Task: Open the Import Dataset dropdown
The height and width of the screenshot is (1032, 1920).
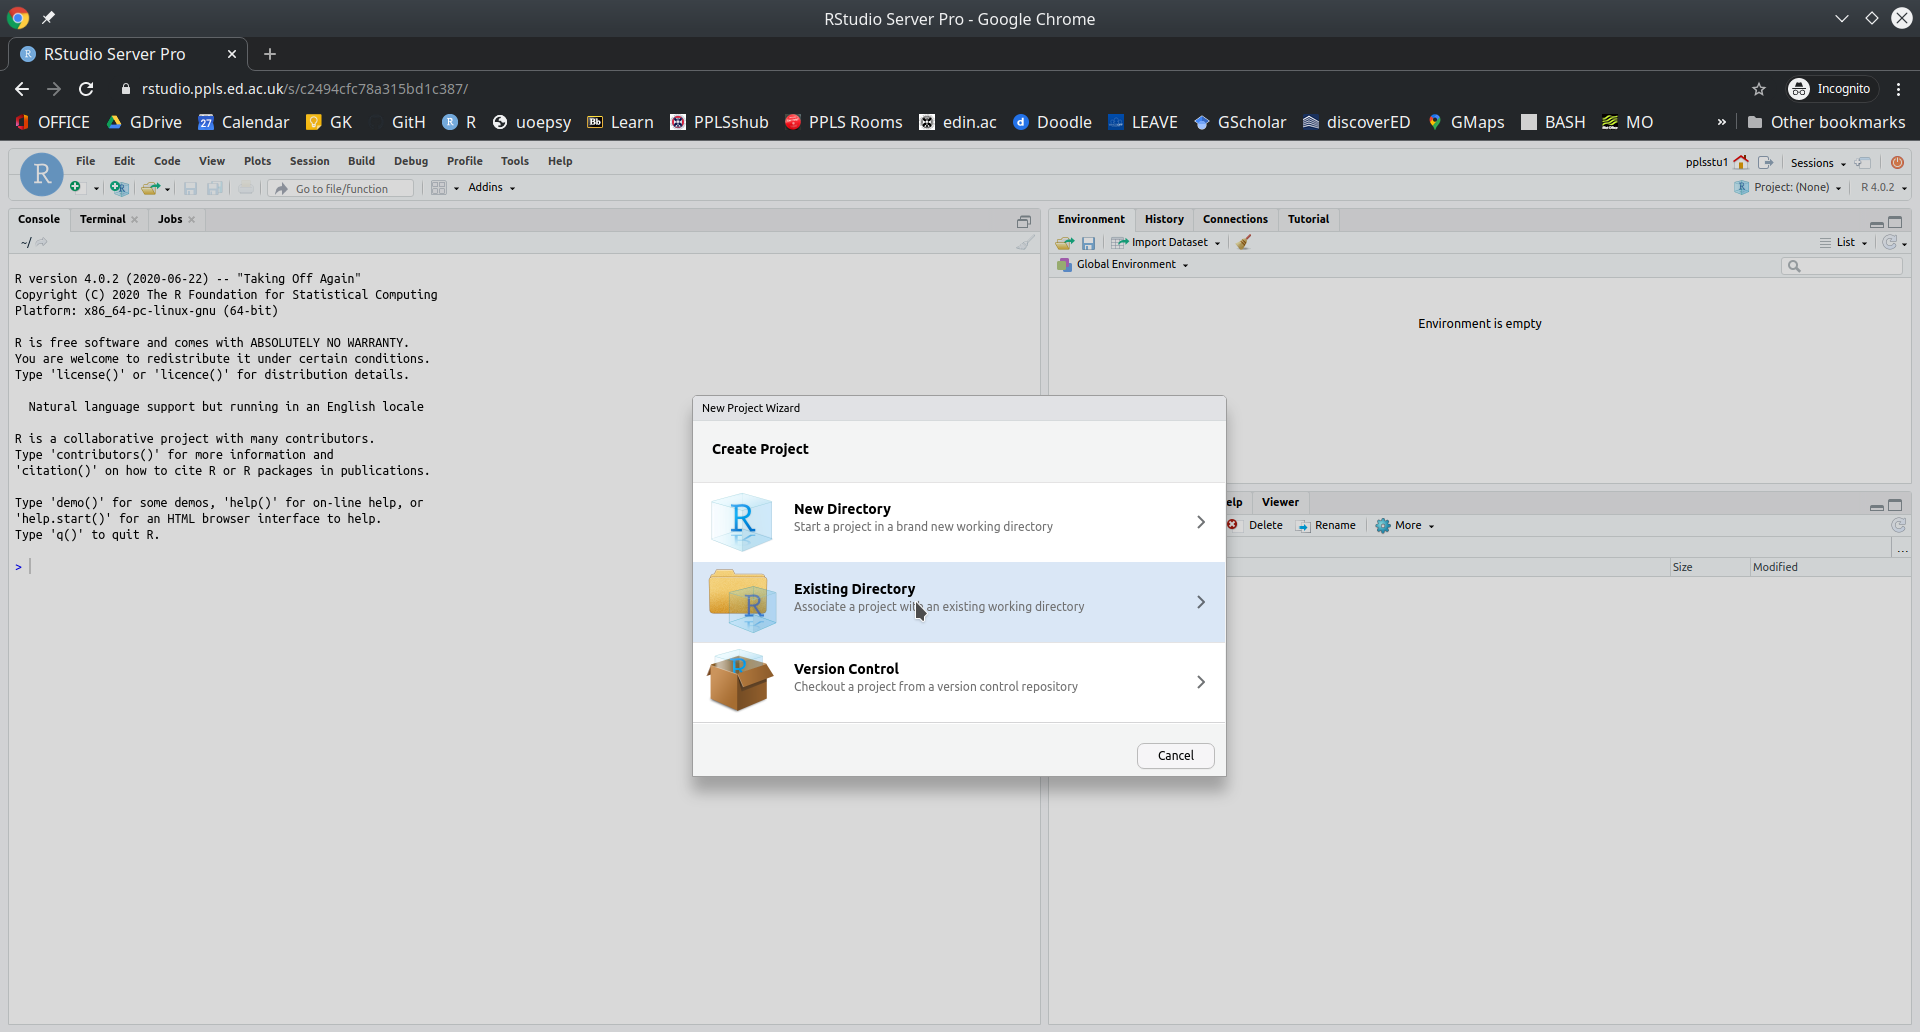Action: [x=1168, y=243]
